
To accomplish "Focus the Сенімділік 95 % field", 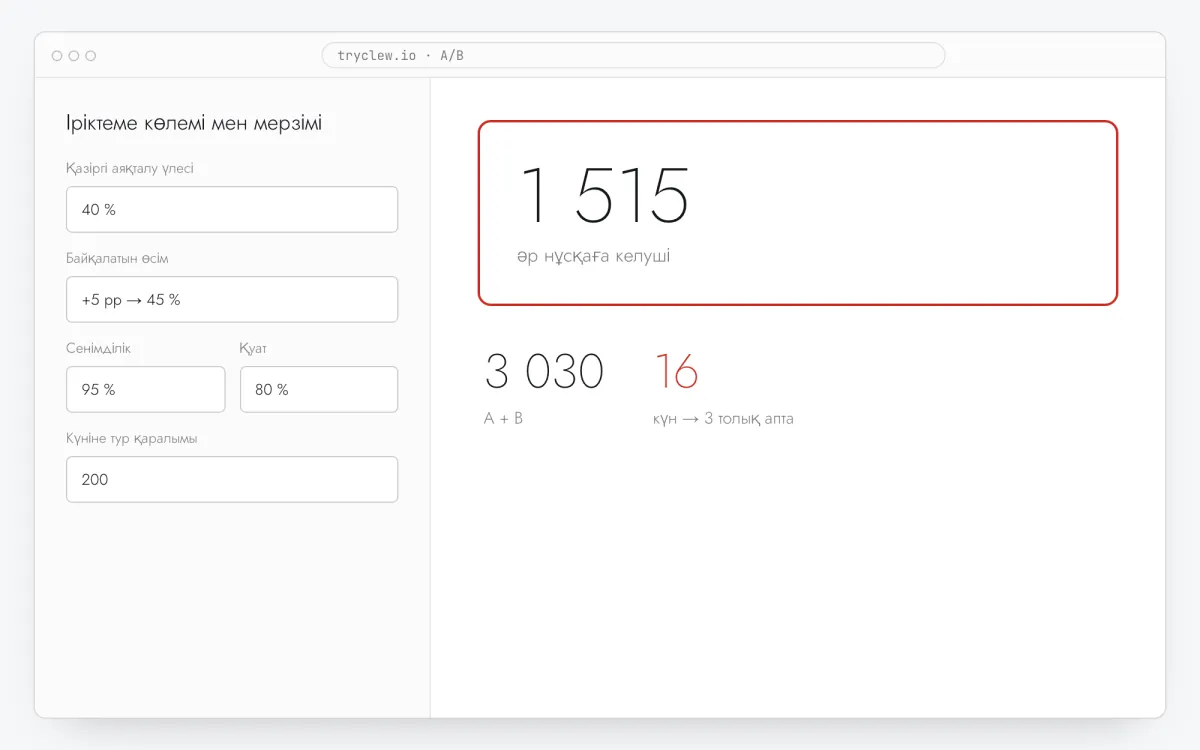I will 146,389.
